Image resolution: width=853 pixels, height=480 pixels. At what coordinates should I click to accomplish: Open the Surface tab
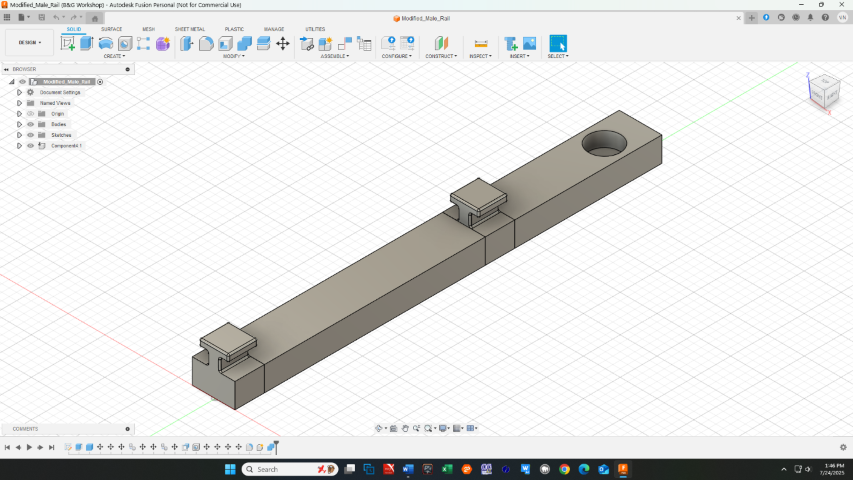pos(111,29)
